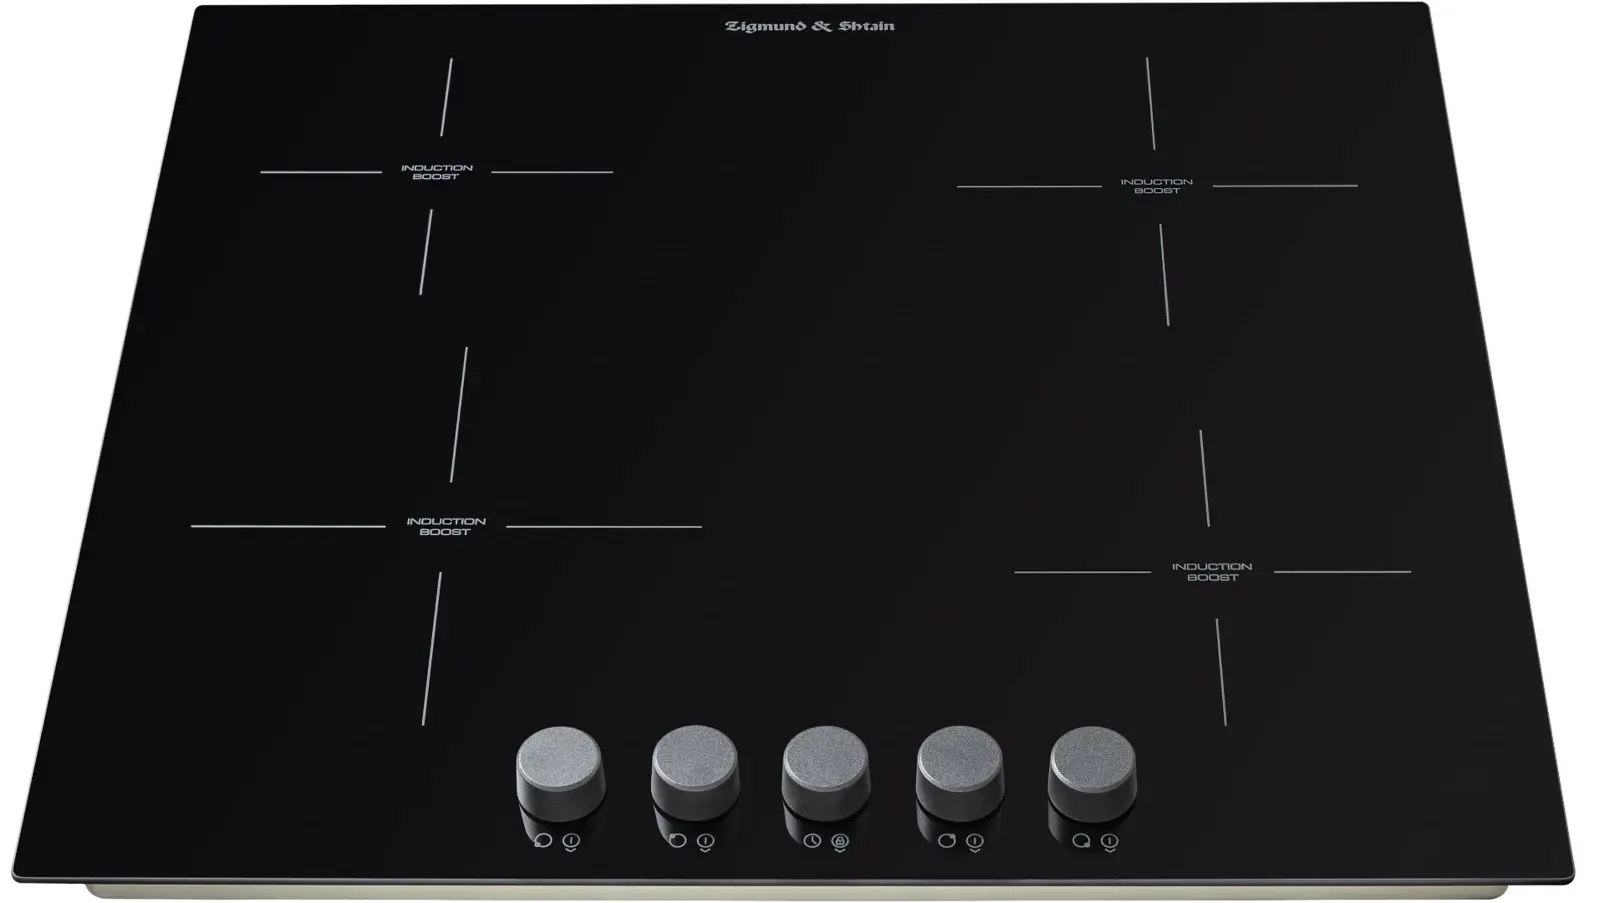Tap the child lock icon
This screenshot has height=903, width=1600.
click(840, 842)
